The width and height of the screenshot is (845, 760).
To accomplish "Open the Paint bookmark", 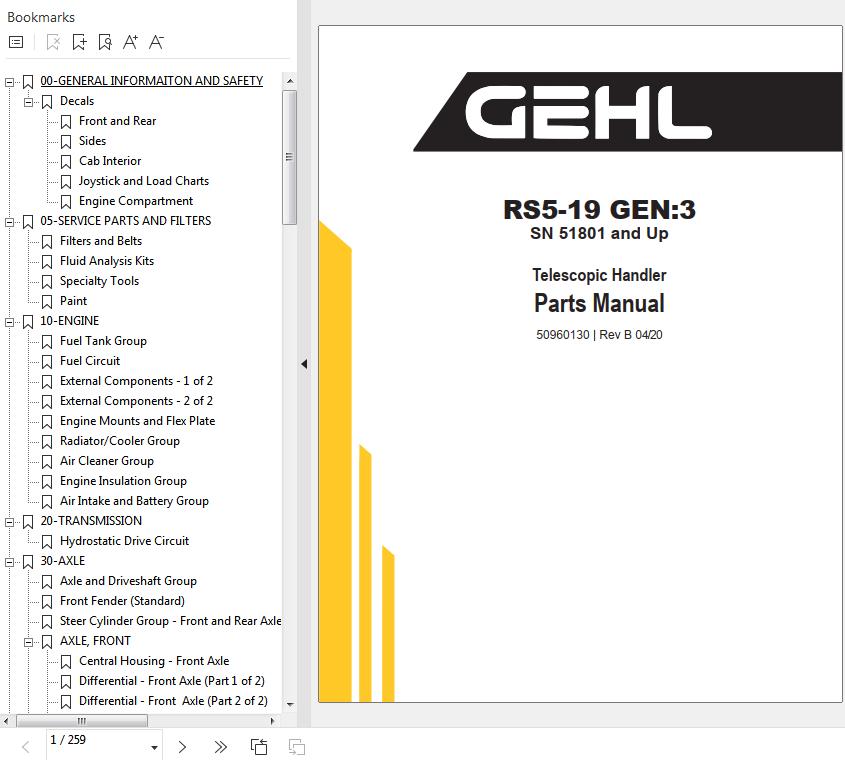I will pyautogui.click(x=73, y=301).
